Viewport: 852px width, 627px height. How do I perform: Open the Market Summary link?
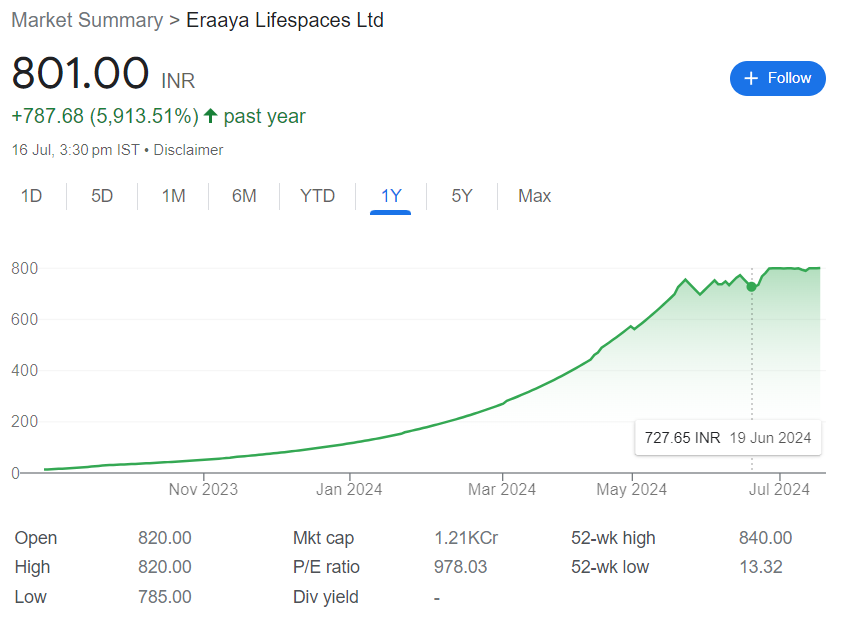pyautogui.click(x=87, y=20)
